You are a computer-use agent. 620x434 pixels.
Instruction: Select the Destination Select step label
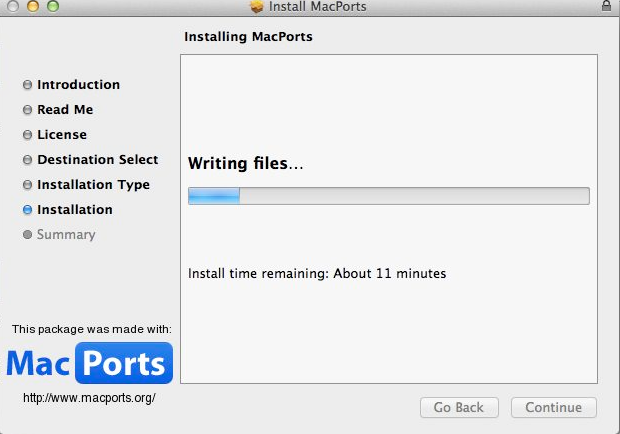tap(98, 160)
